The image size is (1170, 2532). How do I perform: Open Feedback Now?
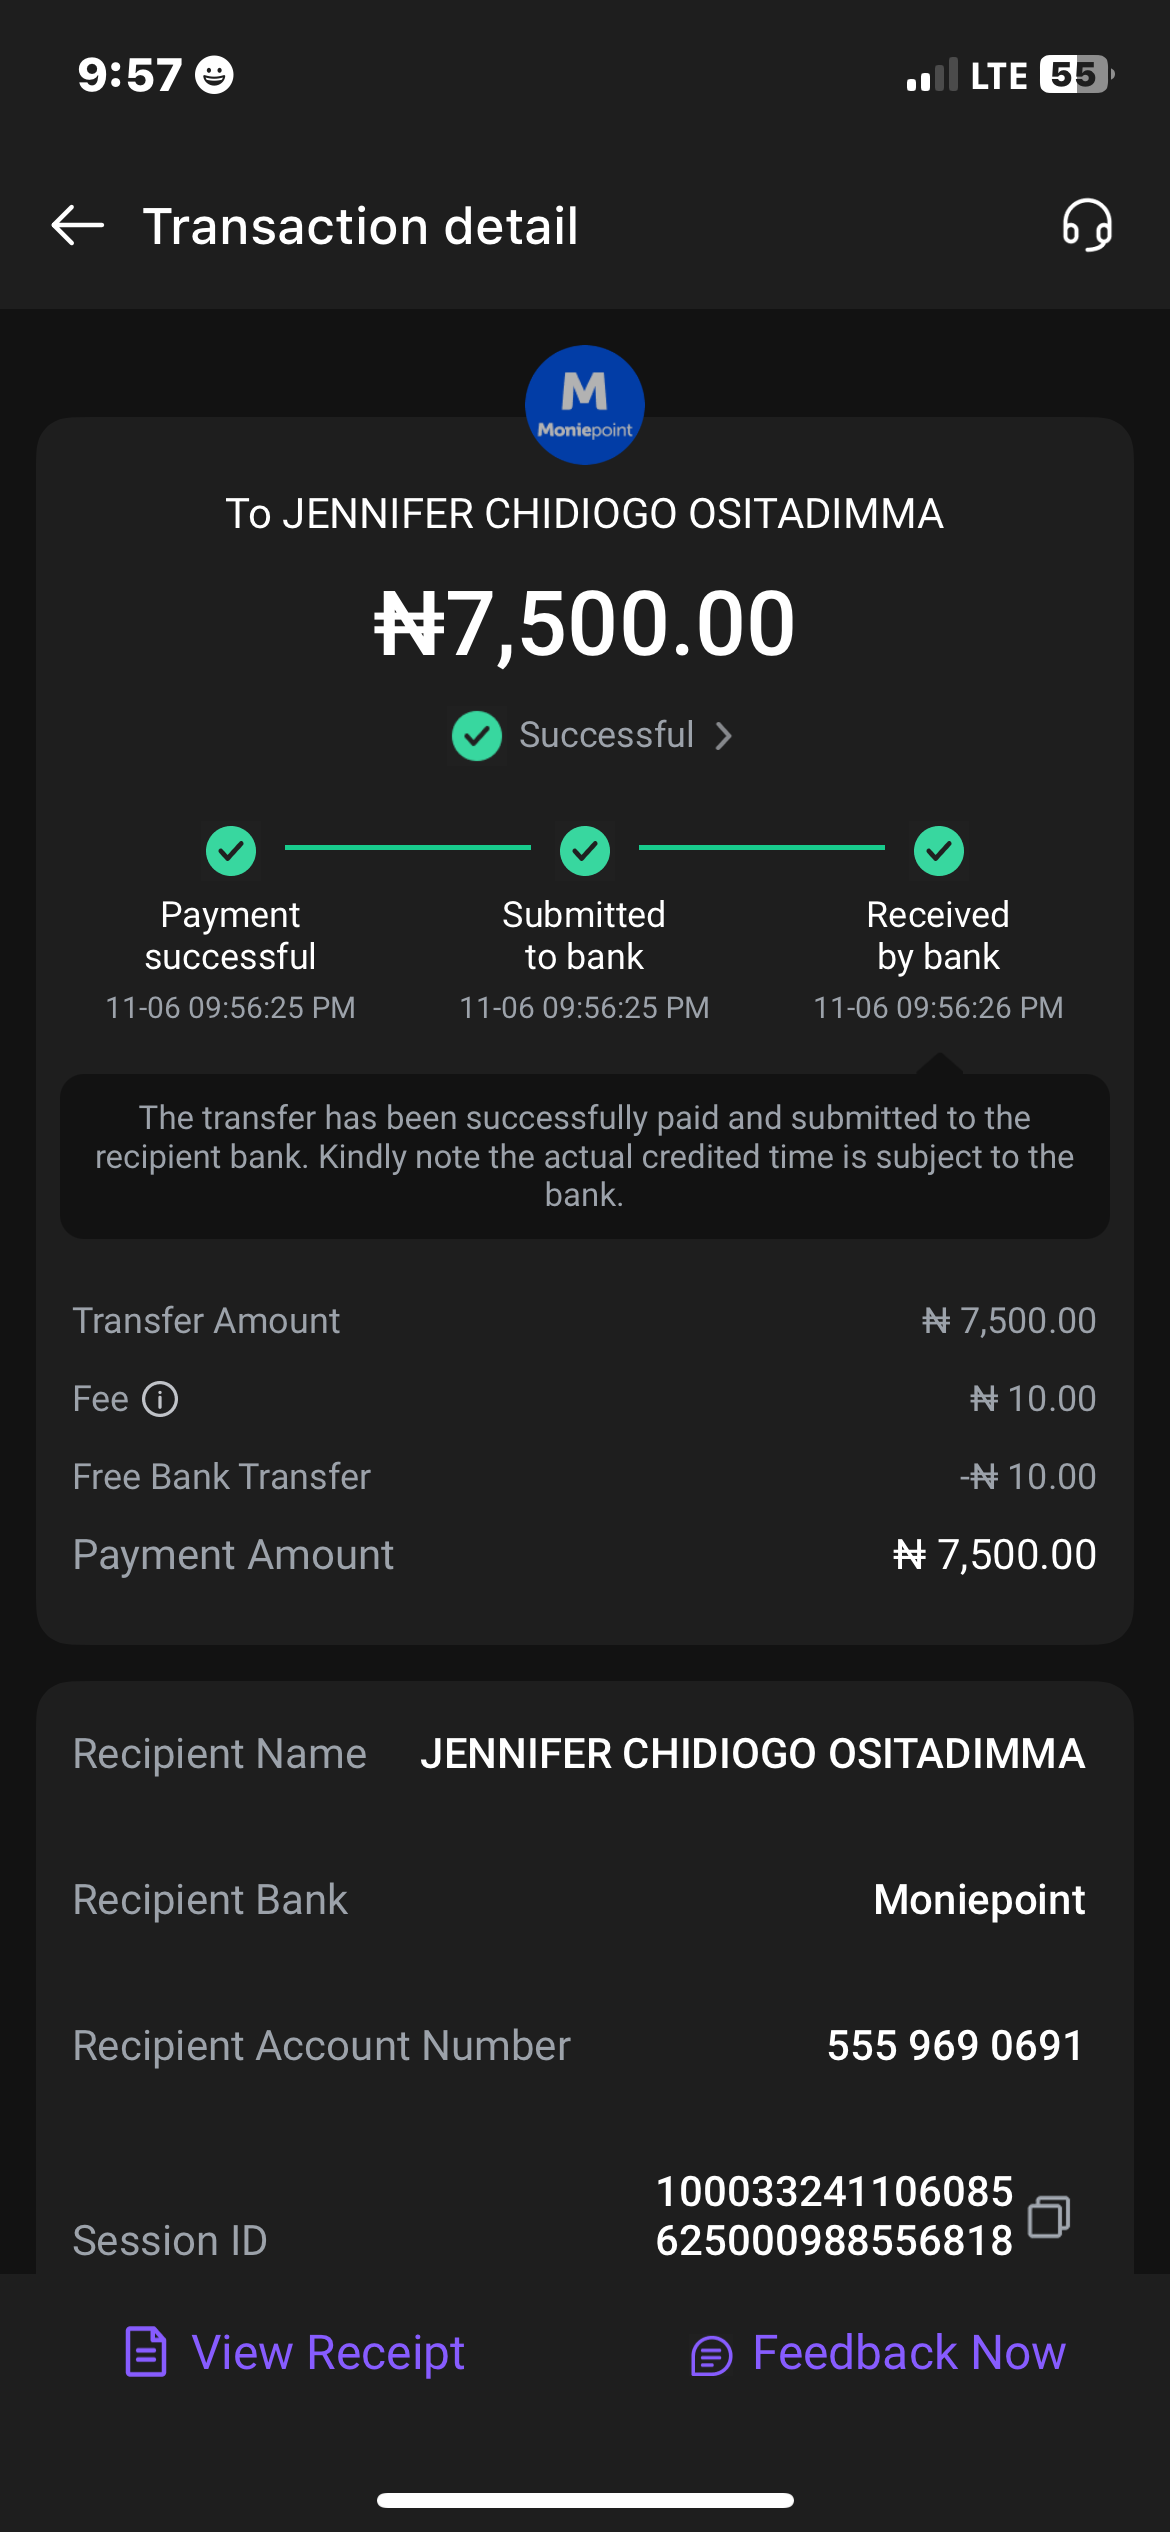(x=908, y=2352)
